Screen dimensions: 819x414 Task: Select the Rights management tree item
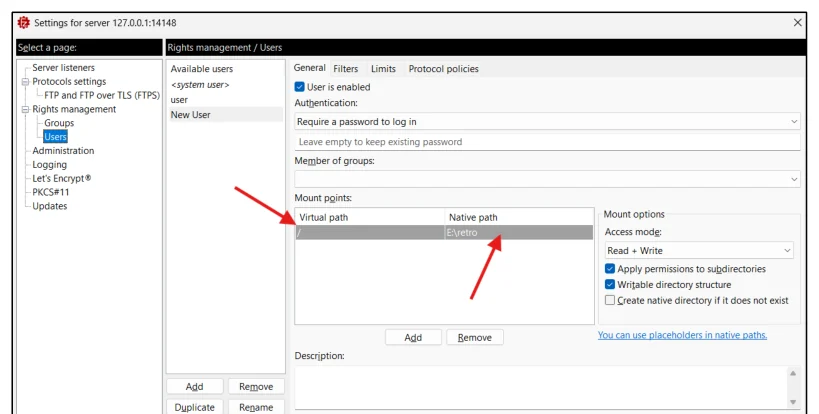[74, 109]
